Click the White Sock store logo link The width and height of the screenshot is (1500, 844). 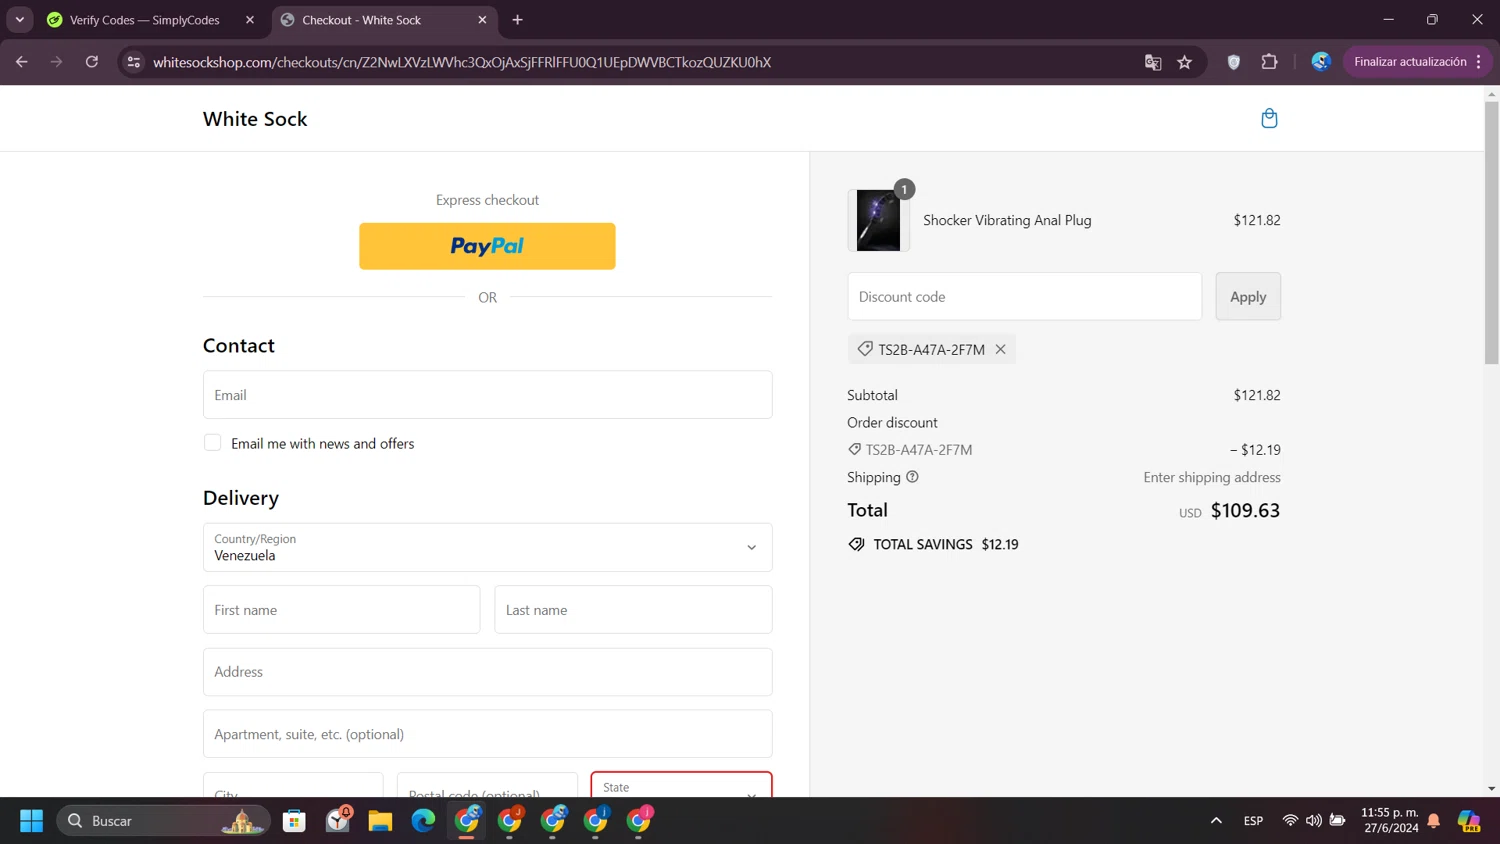pos(255,119)
